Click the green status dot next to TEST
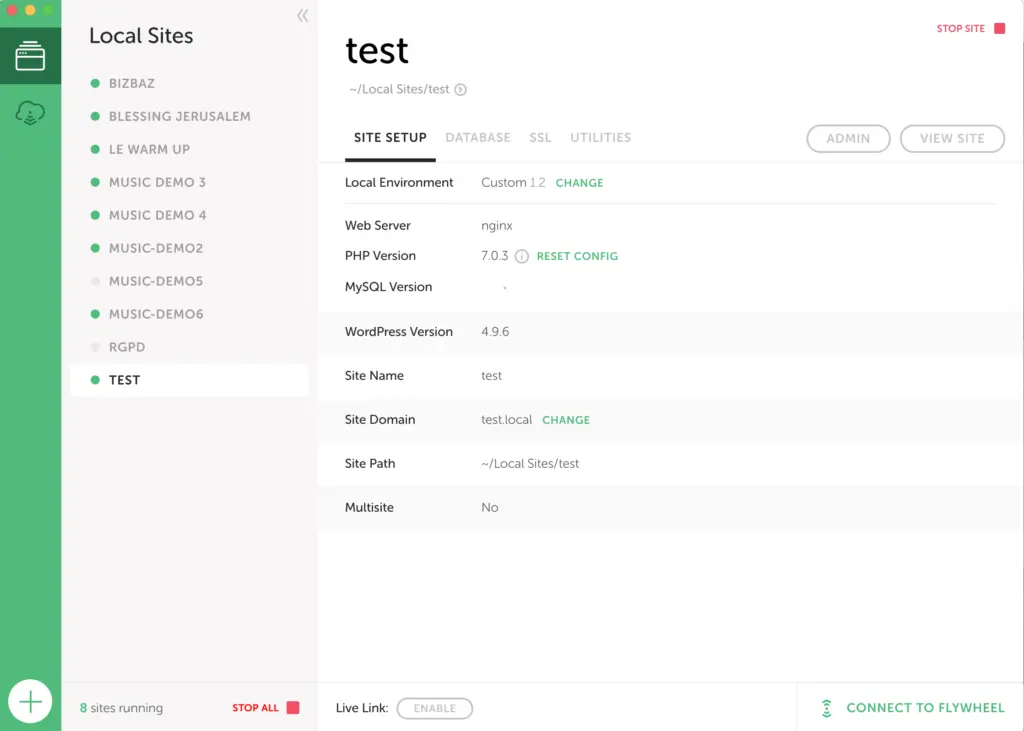Image resolution: width=1024 pixels, height=731 pixels. (x=95, y=380)
